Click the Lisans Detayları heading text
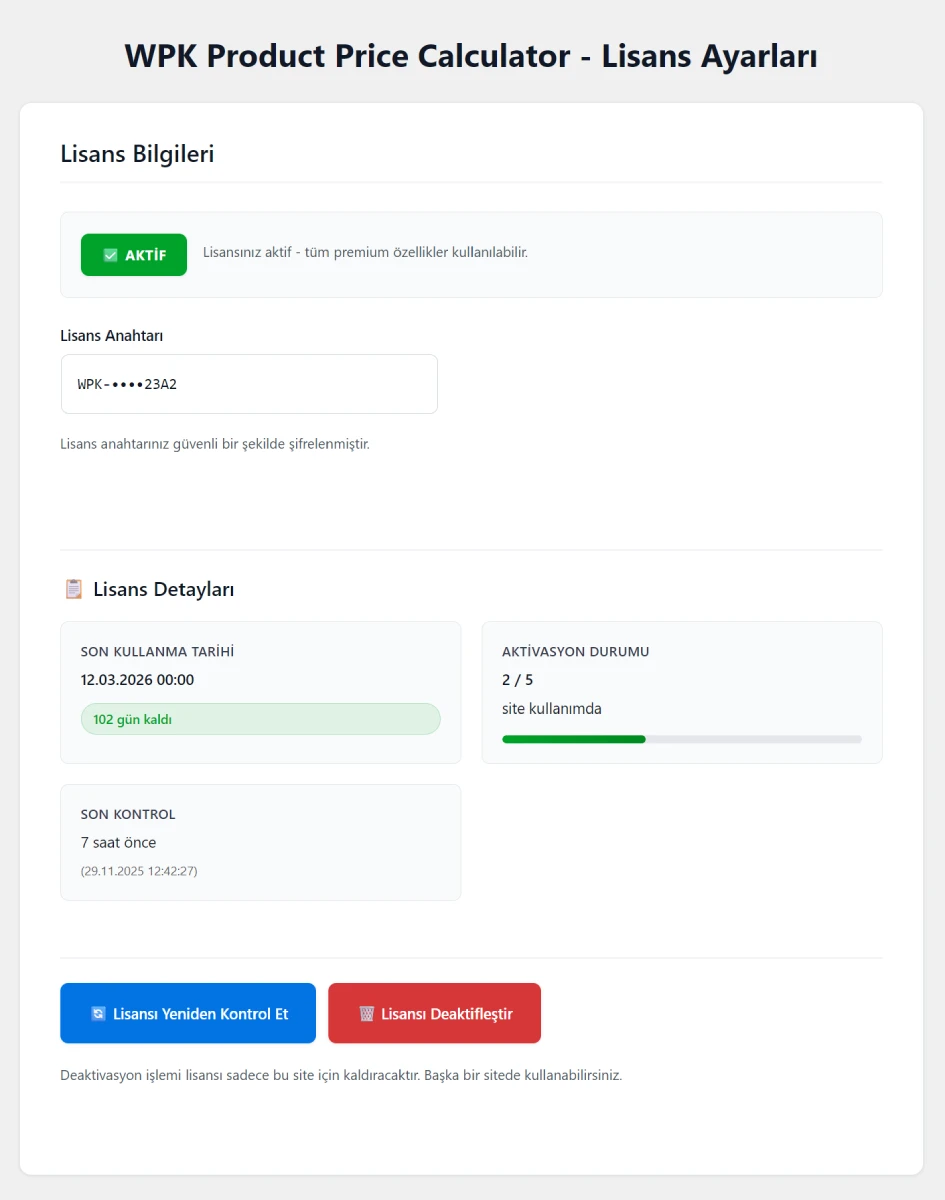Image resolution: width=945 pixels, height=1200 pixels. 164,589
